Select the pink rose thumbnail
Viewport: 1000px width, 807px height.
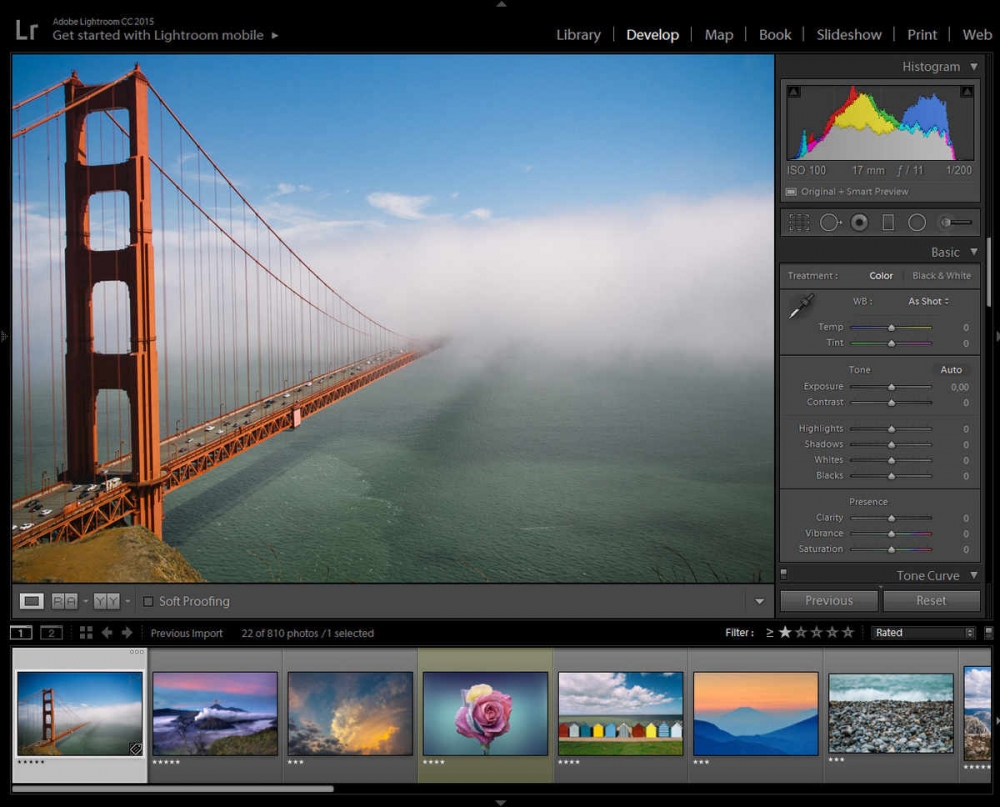click(485, 713)
